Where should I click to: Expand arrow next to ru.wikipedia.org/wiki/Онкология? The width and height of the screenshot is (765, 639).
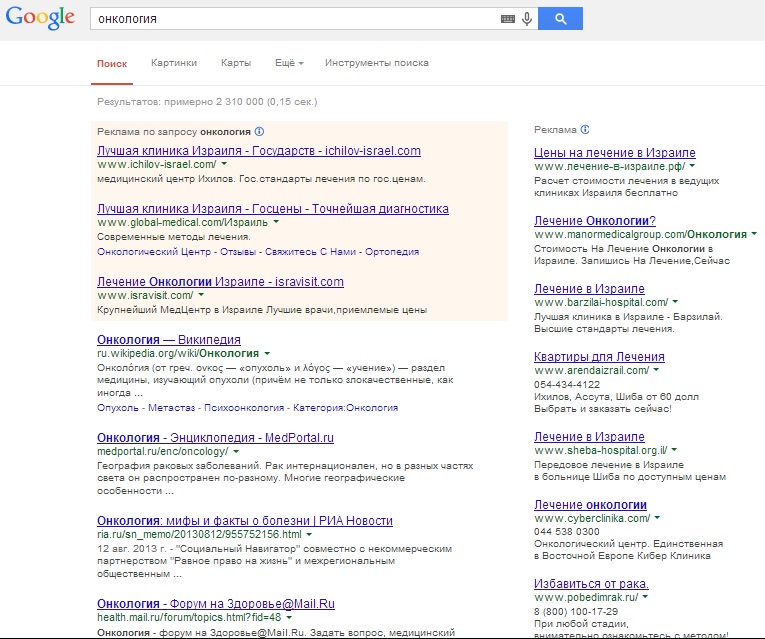pos(267,353)
